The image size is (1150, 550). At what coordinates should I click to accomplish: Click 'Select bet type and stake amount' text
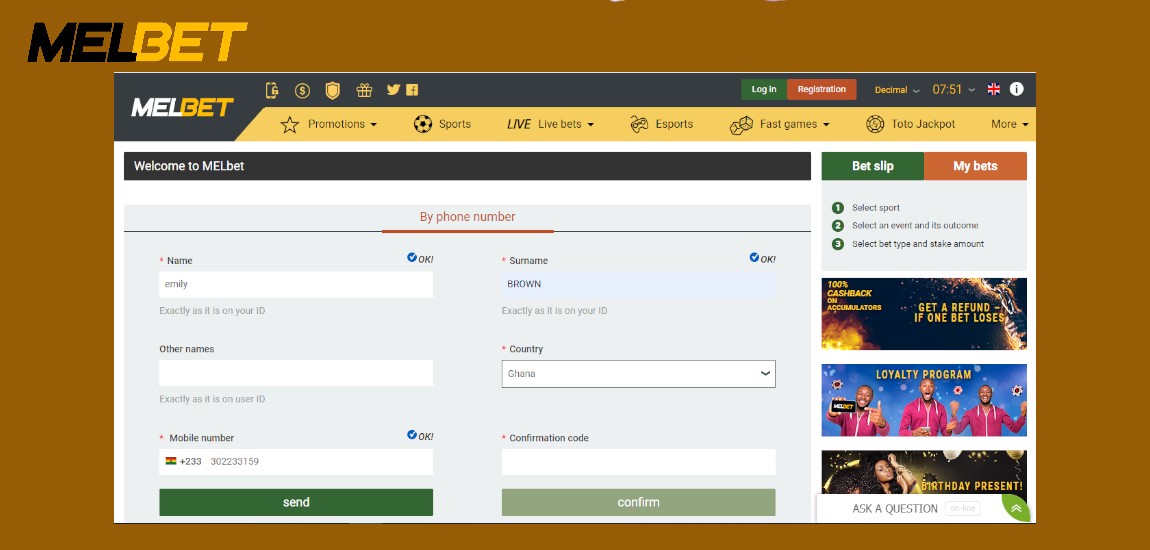coord(918,243)
